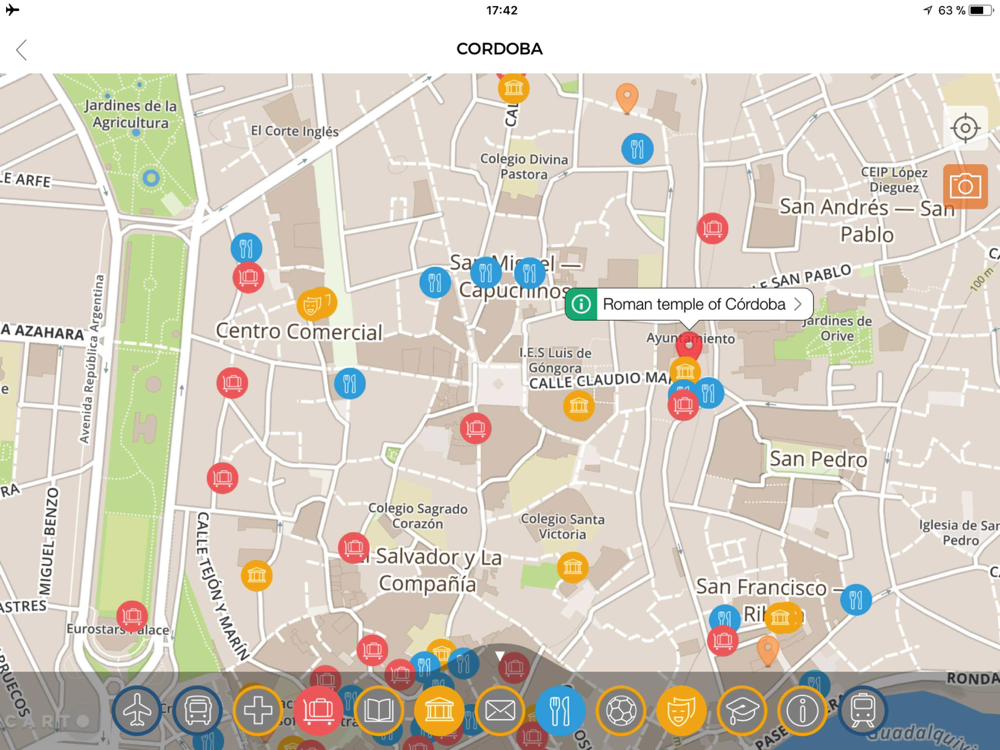The width and height of the screenshot is (1000, 750).
Task: Toggle the train station filter in bottom bar
Action: 863,710
